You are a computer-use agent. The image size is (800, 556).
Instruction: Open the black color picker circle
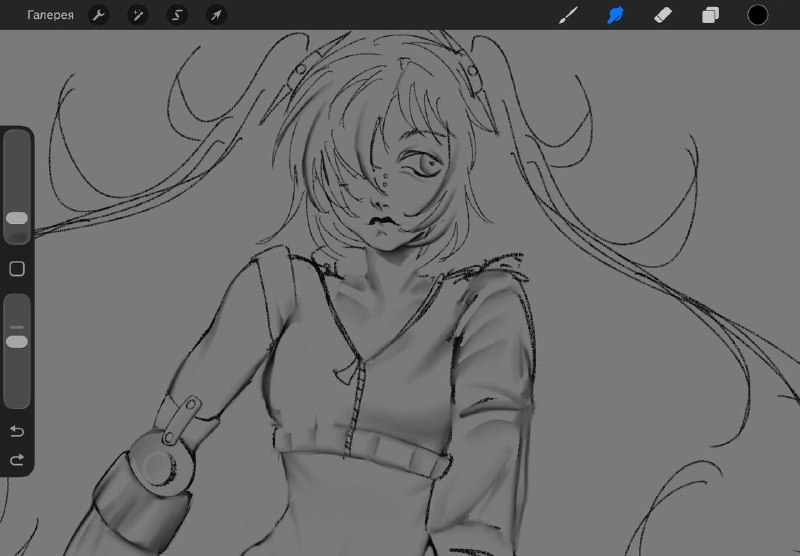tap(758, 15)
